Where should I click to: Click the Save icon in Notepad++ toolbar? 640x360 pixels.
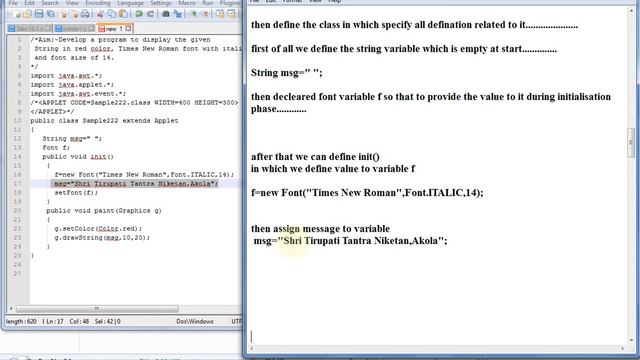click(x=39, y=14)
